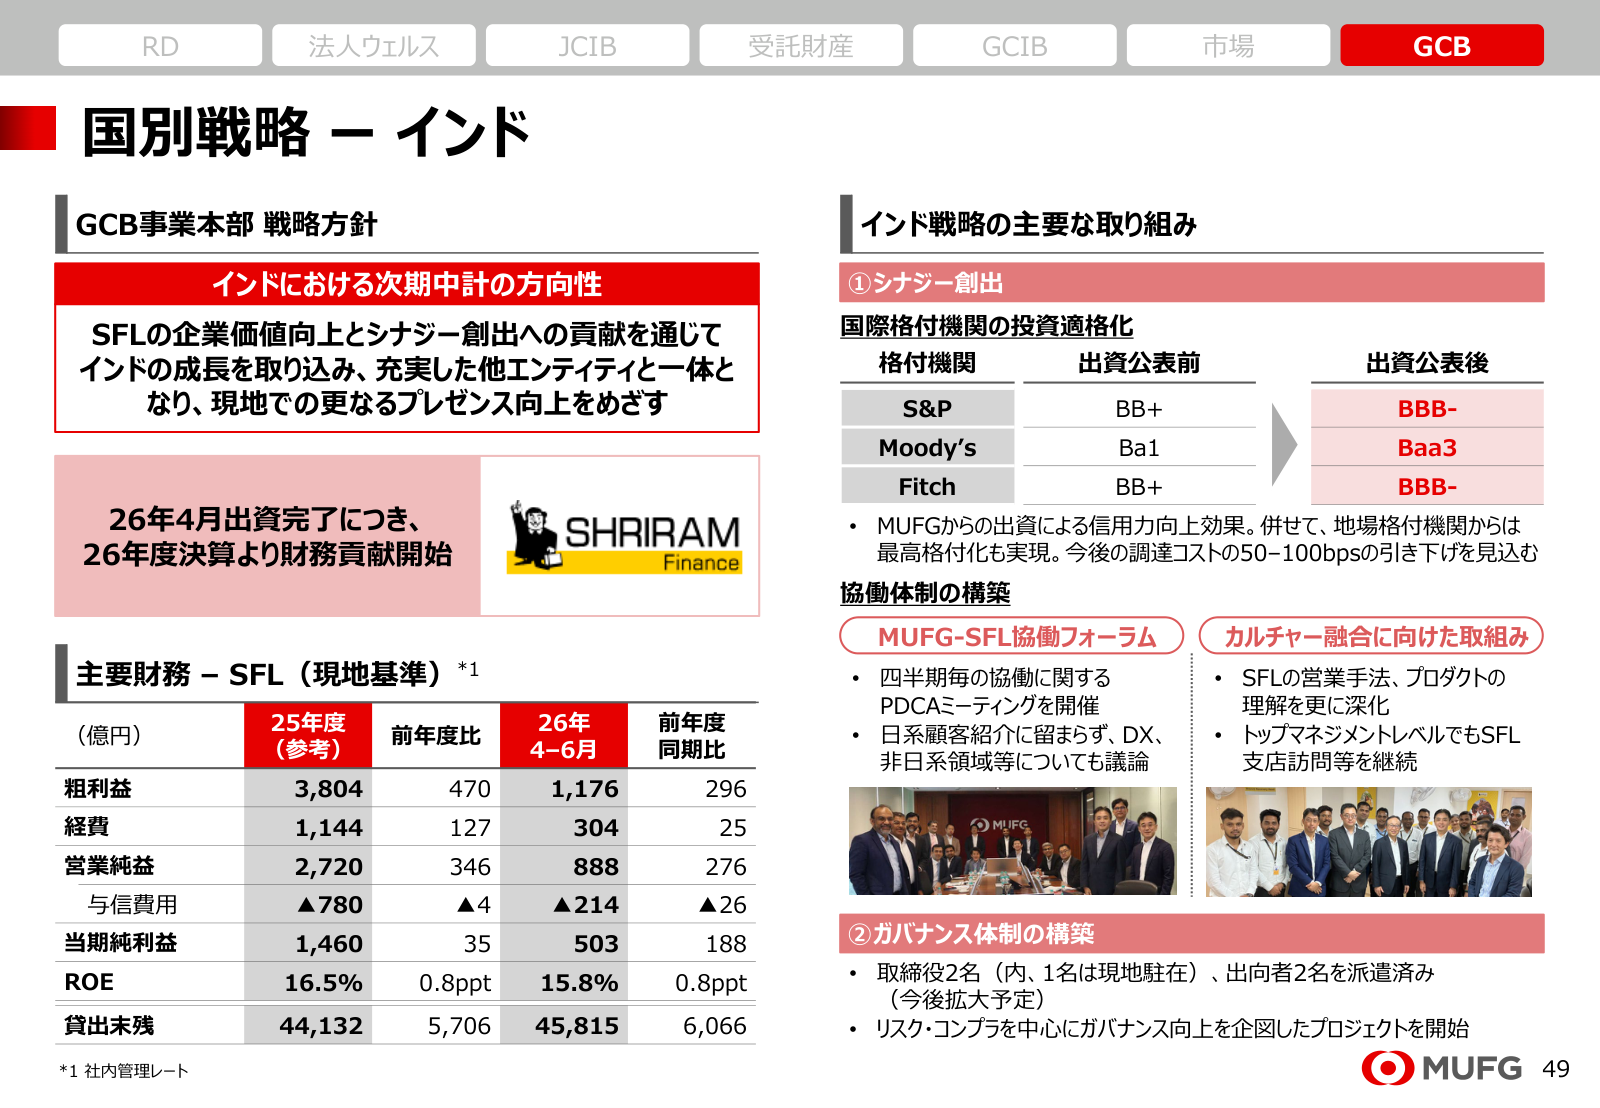This screenshot has width=1600, height=1108.
Task: Click the gray arrow between rating columns
Action: tap(1284, 445)
